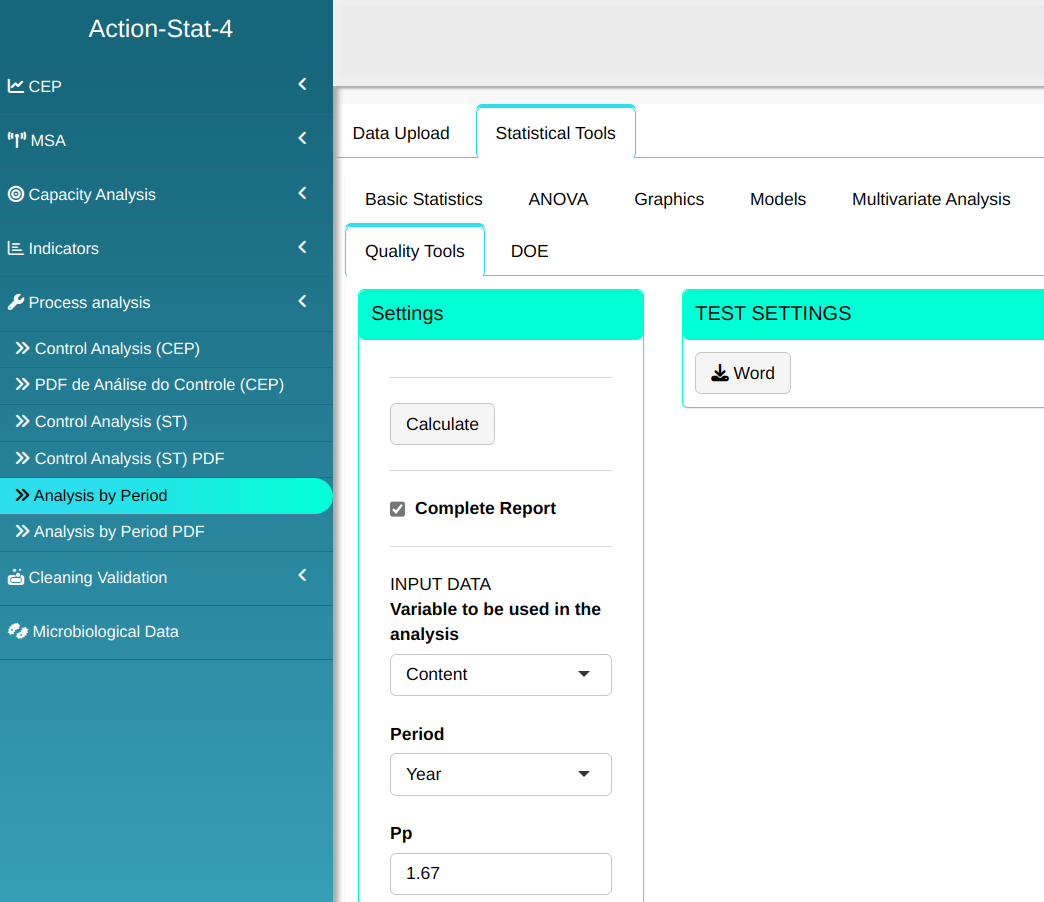The width and height of the screenshot is (1044, 902).
Task: Click the Cleaning Validation icon
Action: pos(16,577)
